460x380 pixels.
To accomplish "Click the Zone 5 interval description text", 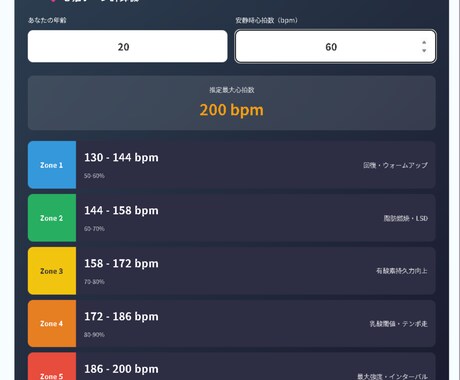I will [393, 376].
